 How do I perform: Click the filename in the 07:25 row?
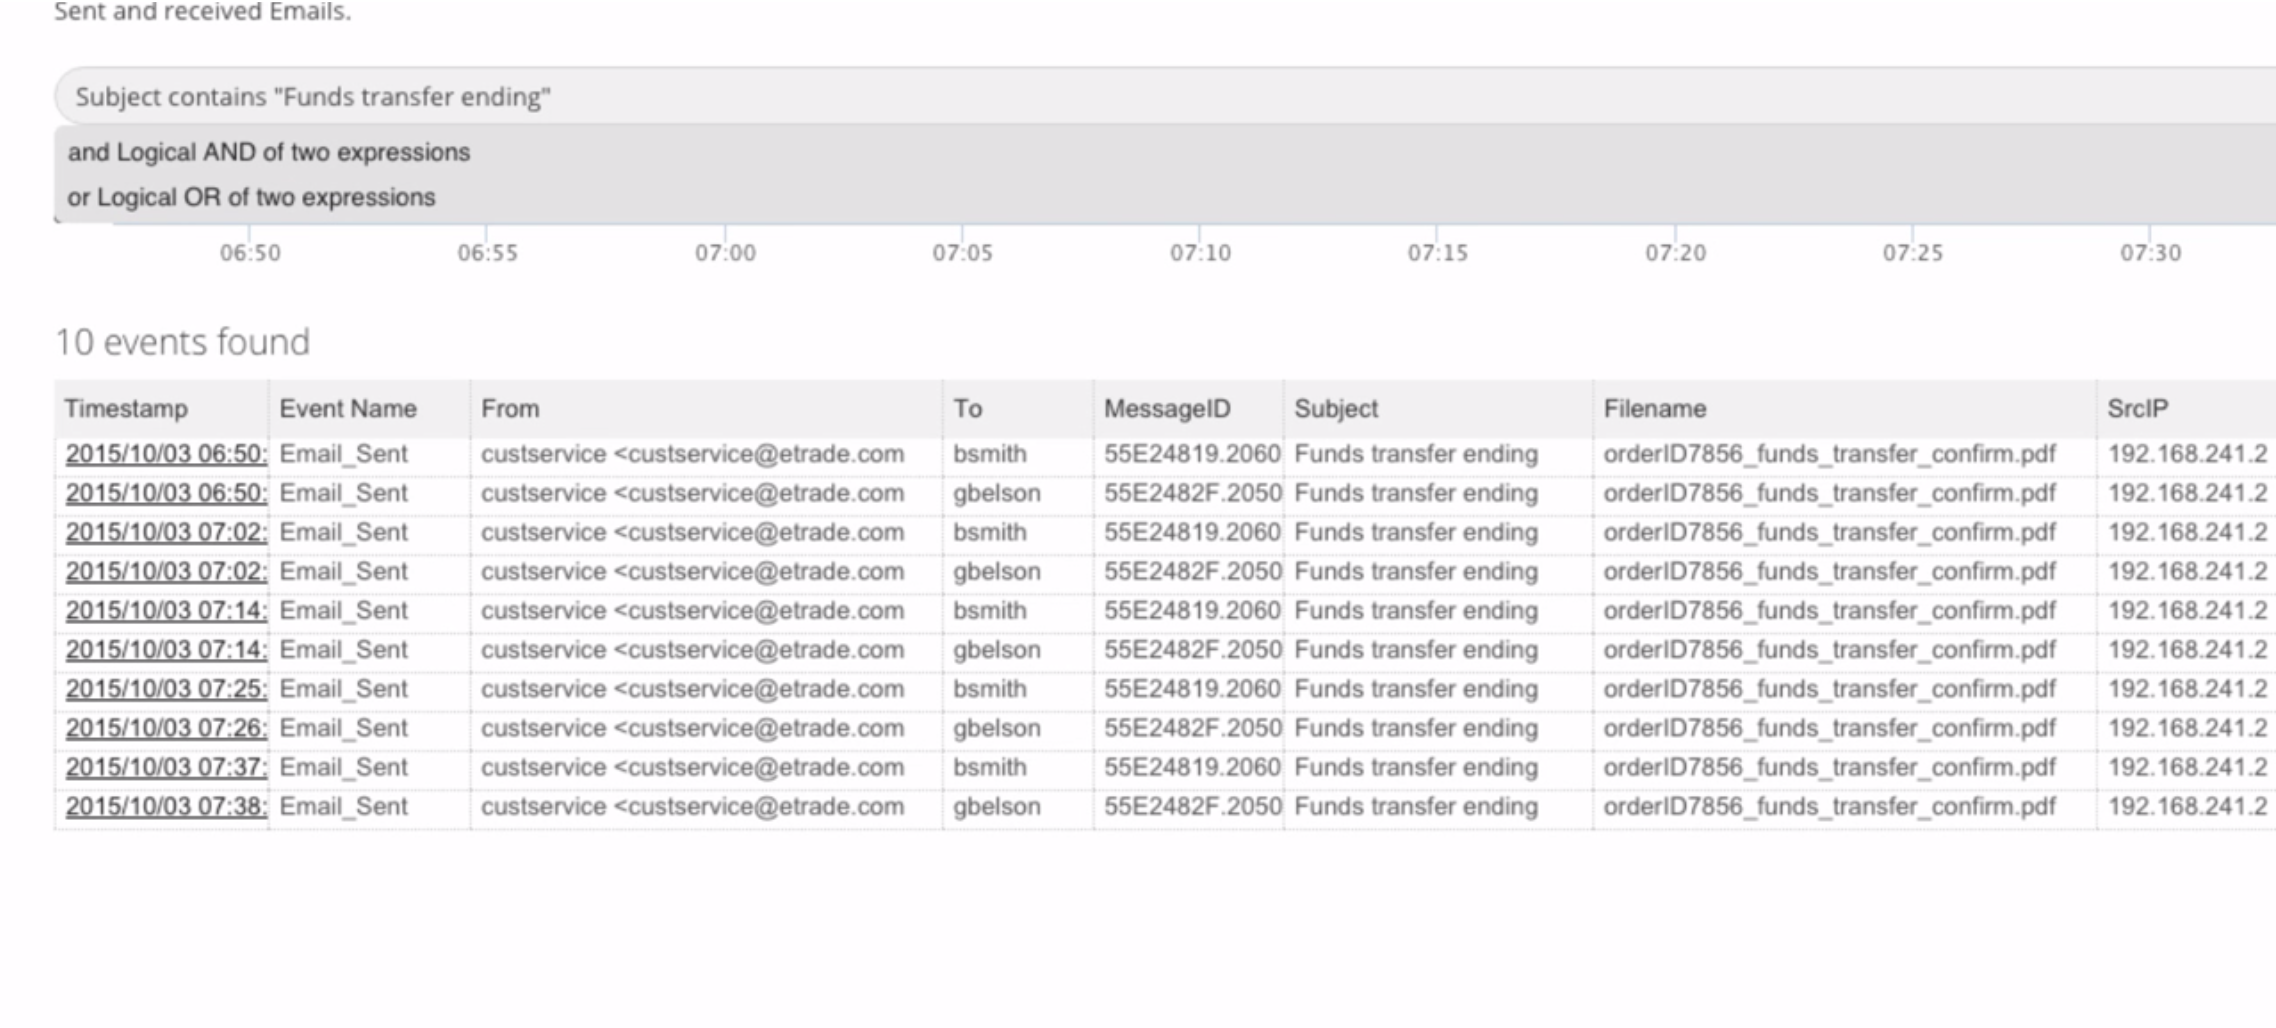pyautogui.click(x=1830, y=689)
